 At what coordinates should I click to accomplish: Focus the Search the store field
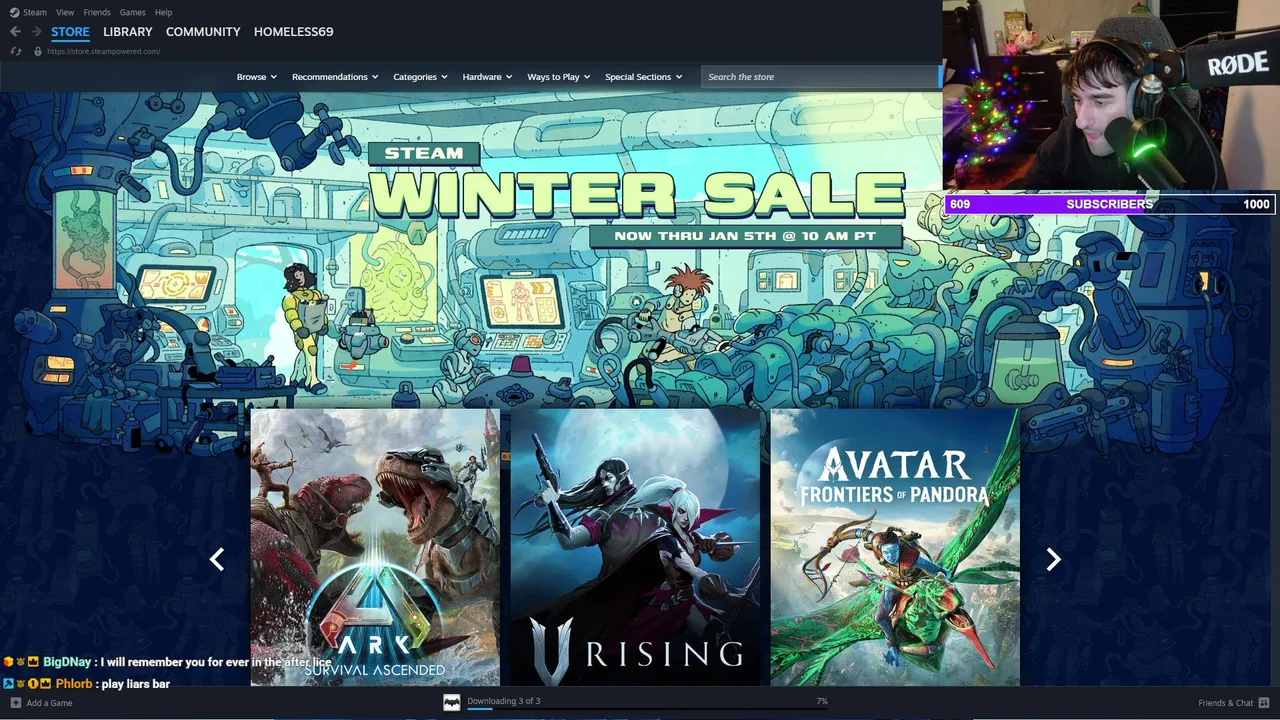820,77
